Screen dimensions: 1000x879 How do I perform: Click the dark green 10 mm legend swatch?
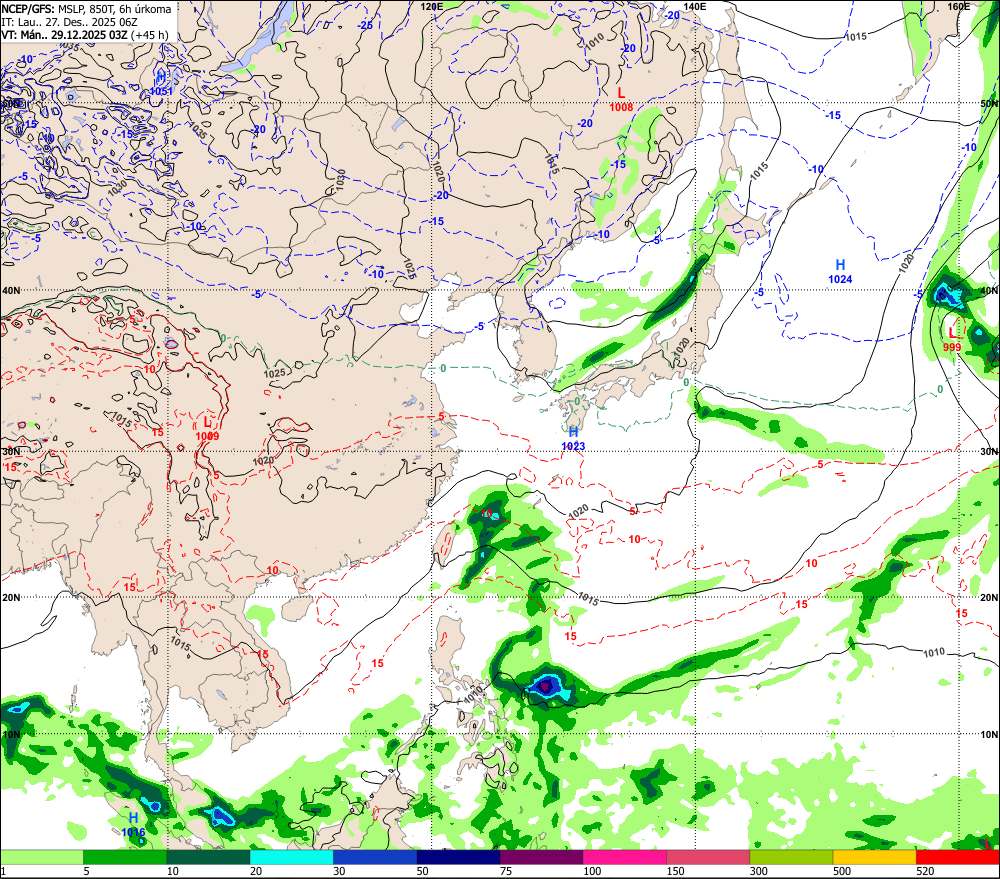tap(209, 857)
